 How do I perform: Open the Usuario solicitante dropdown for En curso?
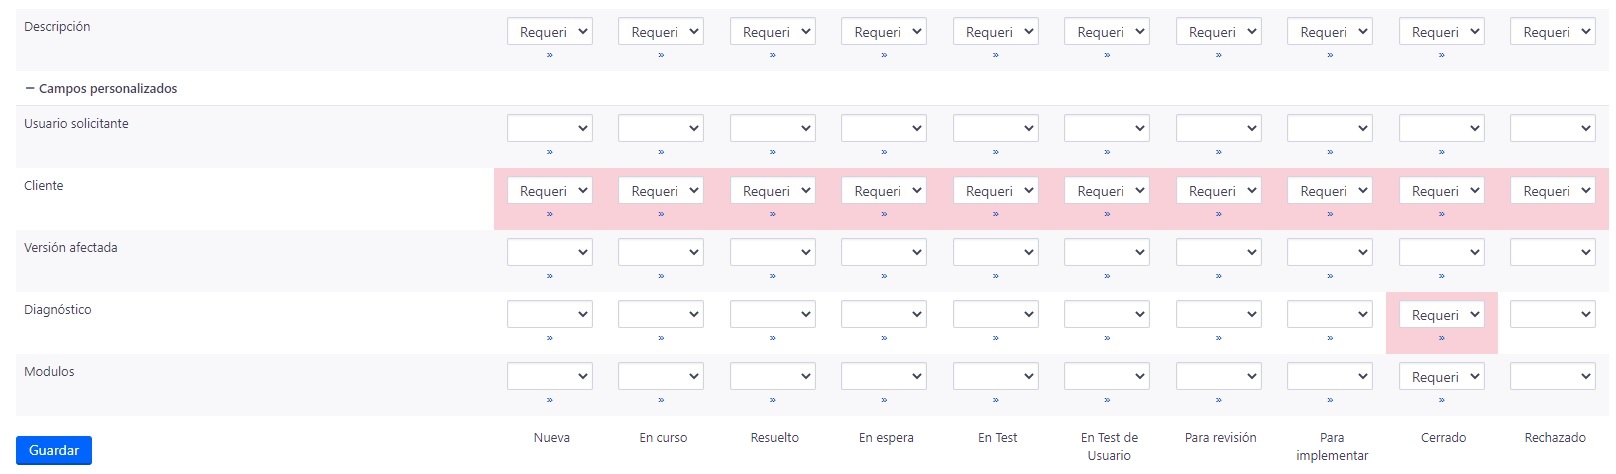[x=661, y=129]
